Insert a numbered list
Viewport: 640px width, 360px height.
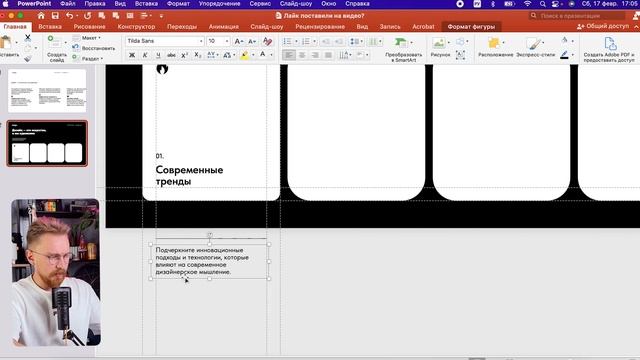pos(305,42)
